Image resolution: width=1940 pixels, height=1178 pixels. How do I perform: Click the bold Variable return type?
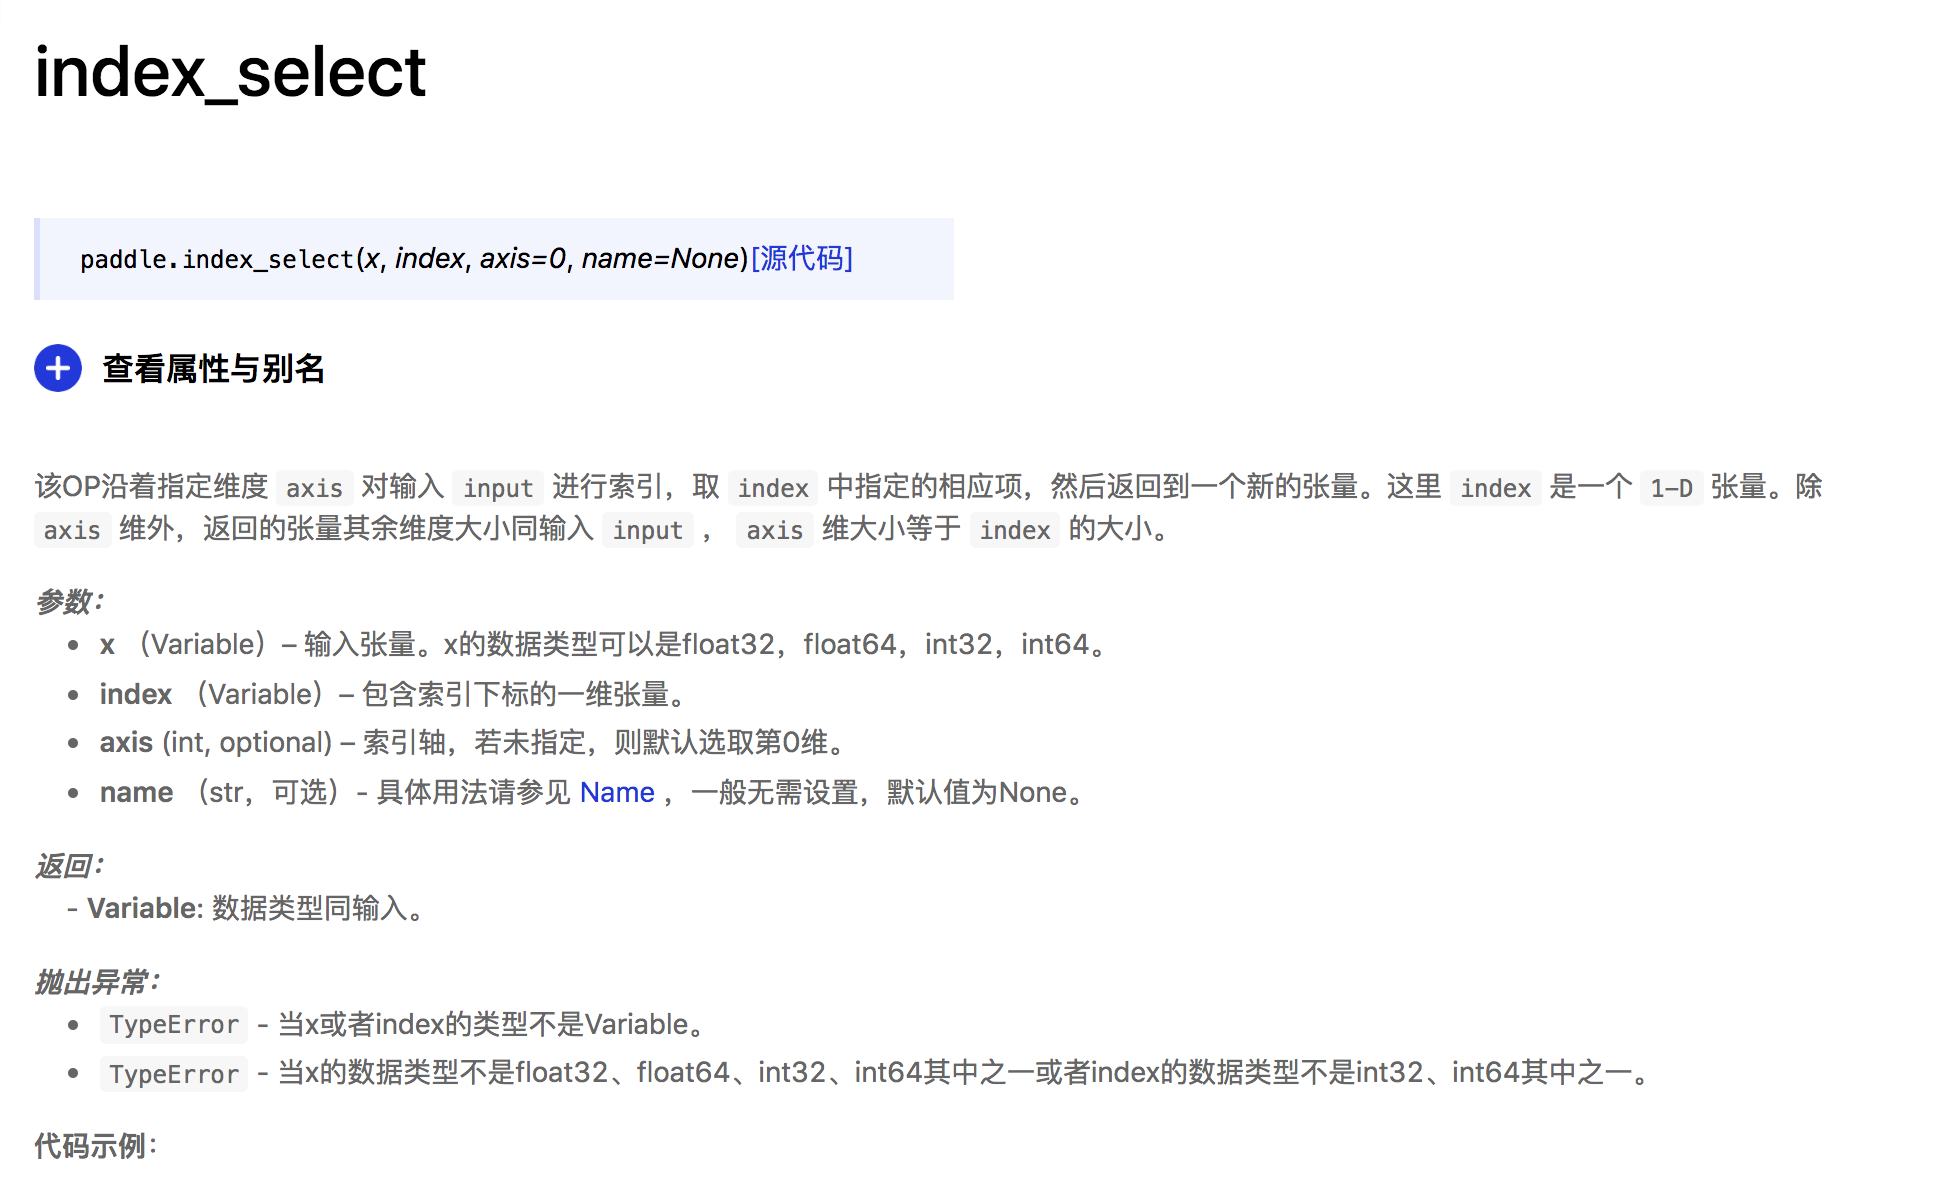point(144,908)
